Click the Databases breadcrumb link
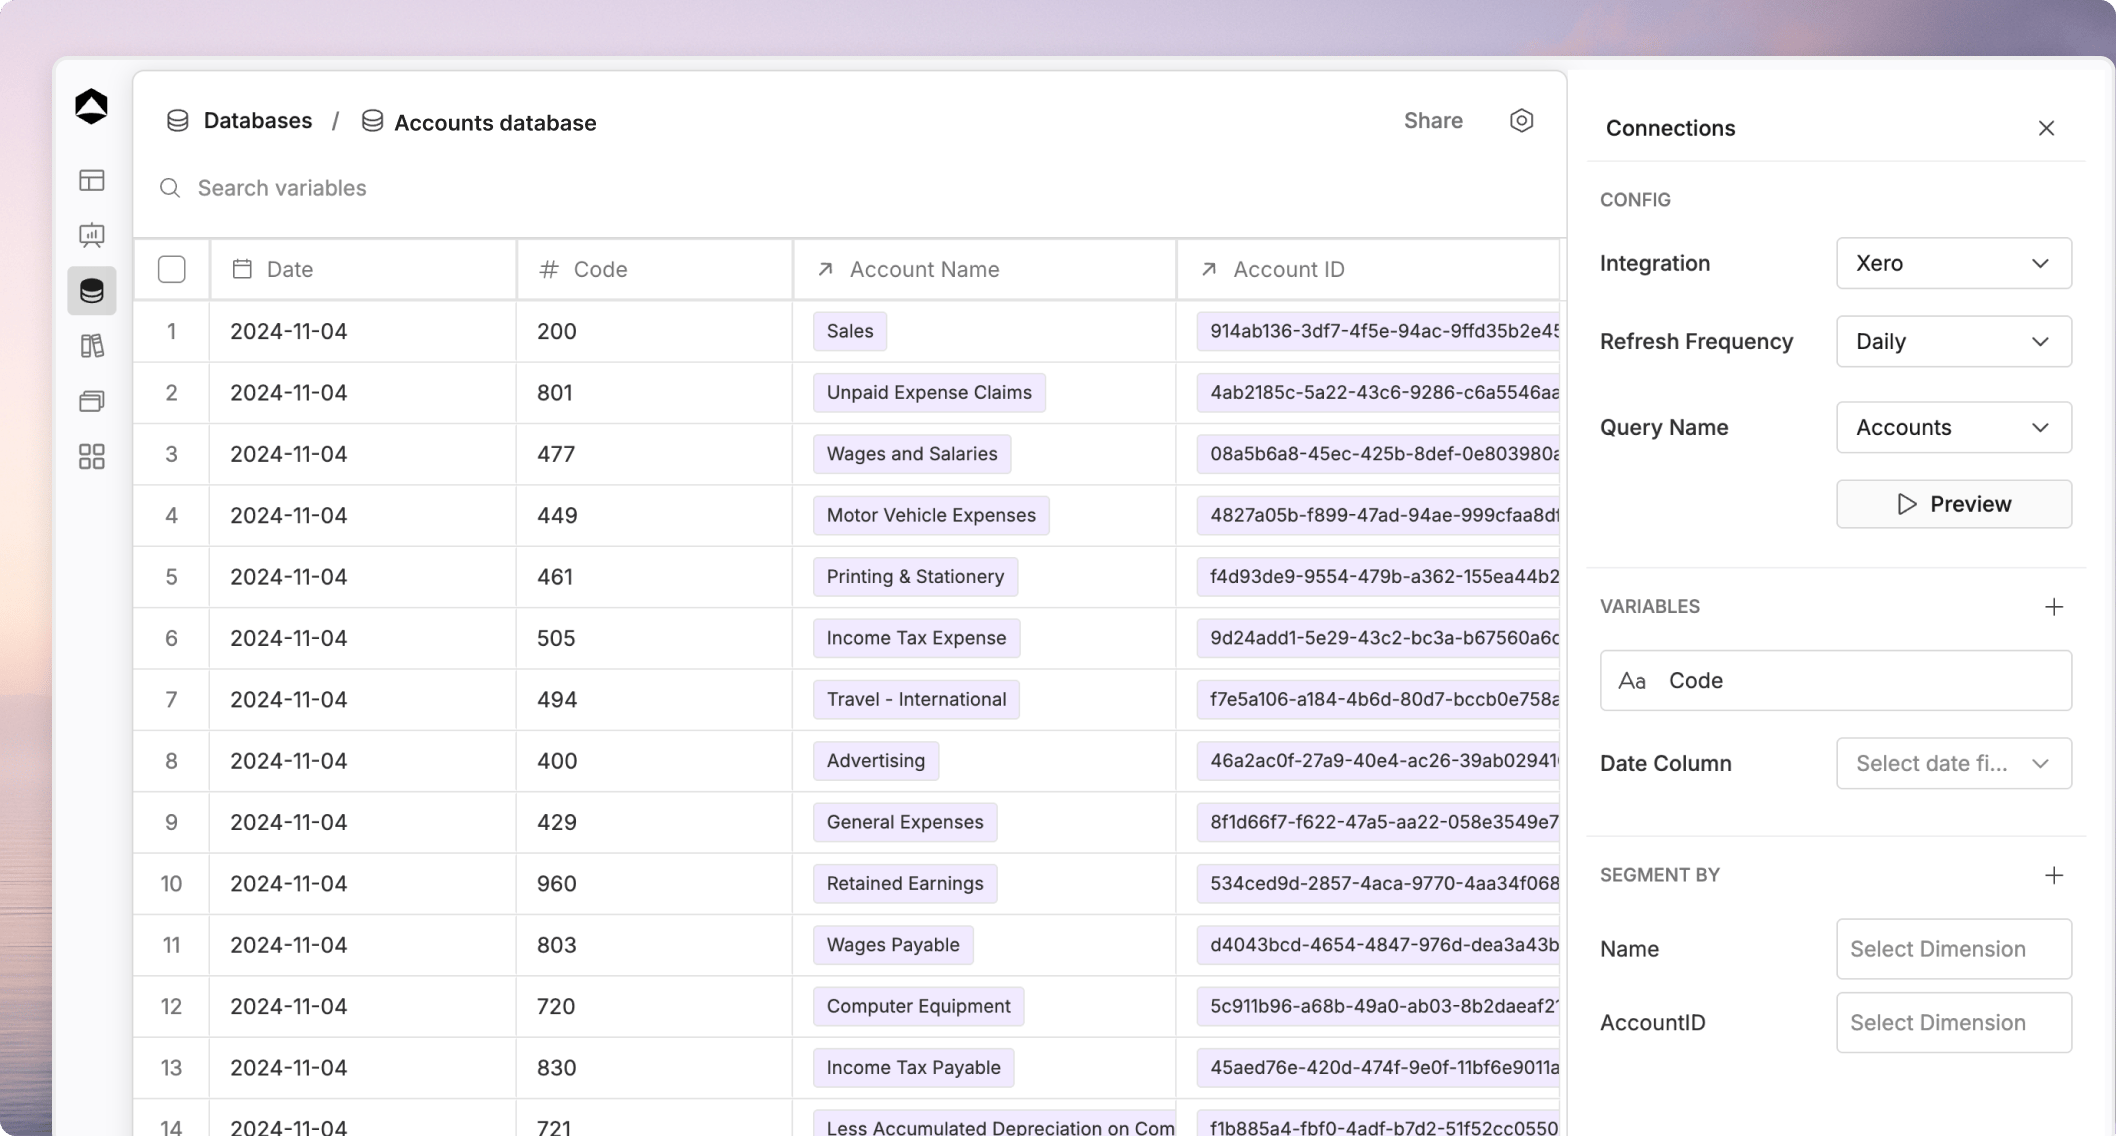Screen dimensions: 2116x1136 [x=257, y=121]
